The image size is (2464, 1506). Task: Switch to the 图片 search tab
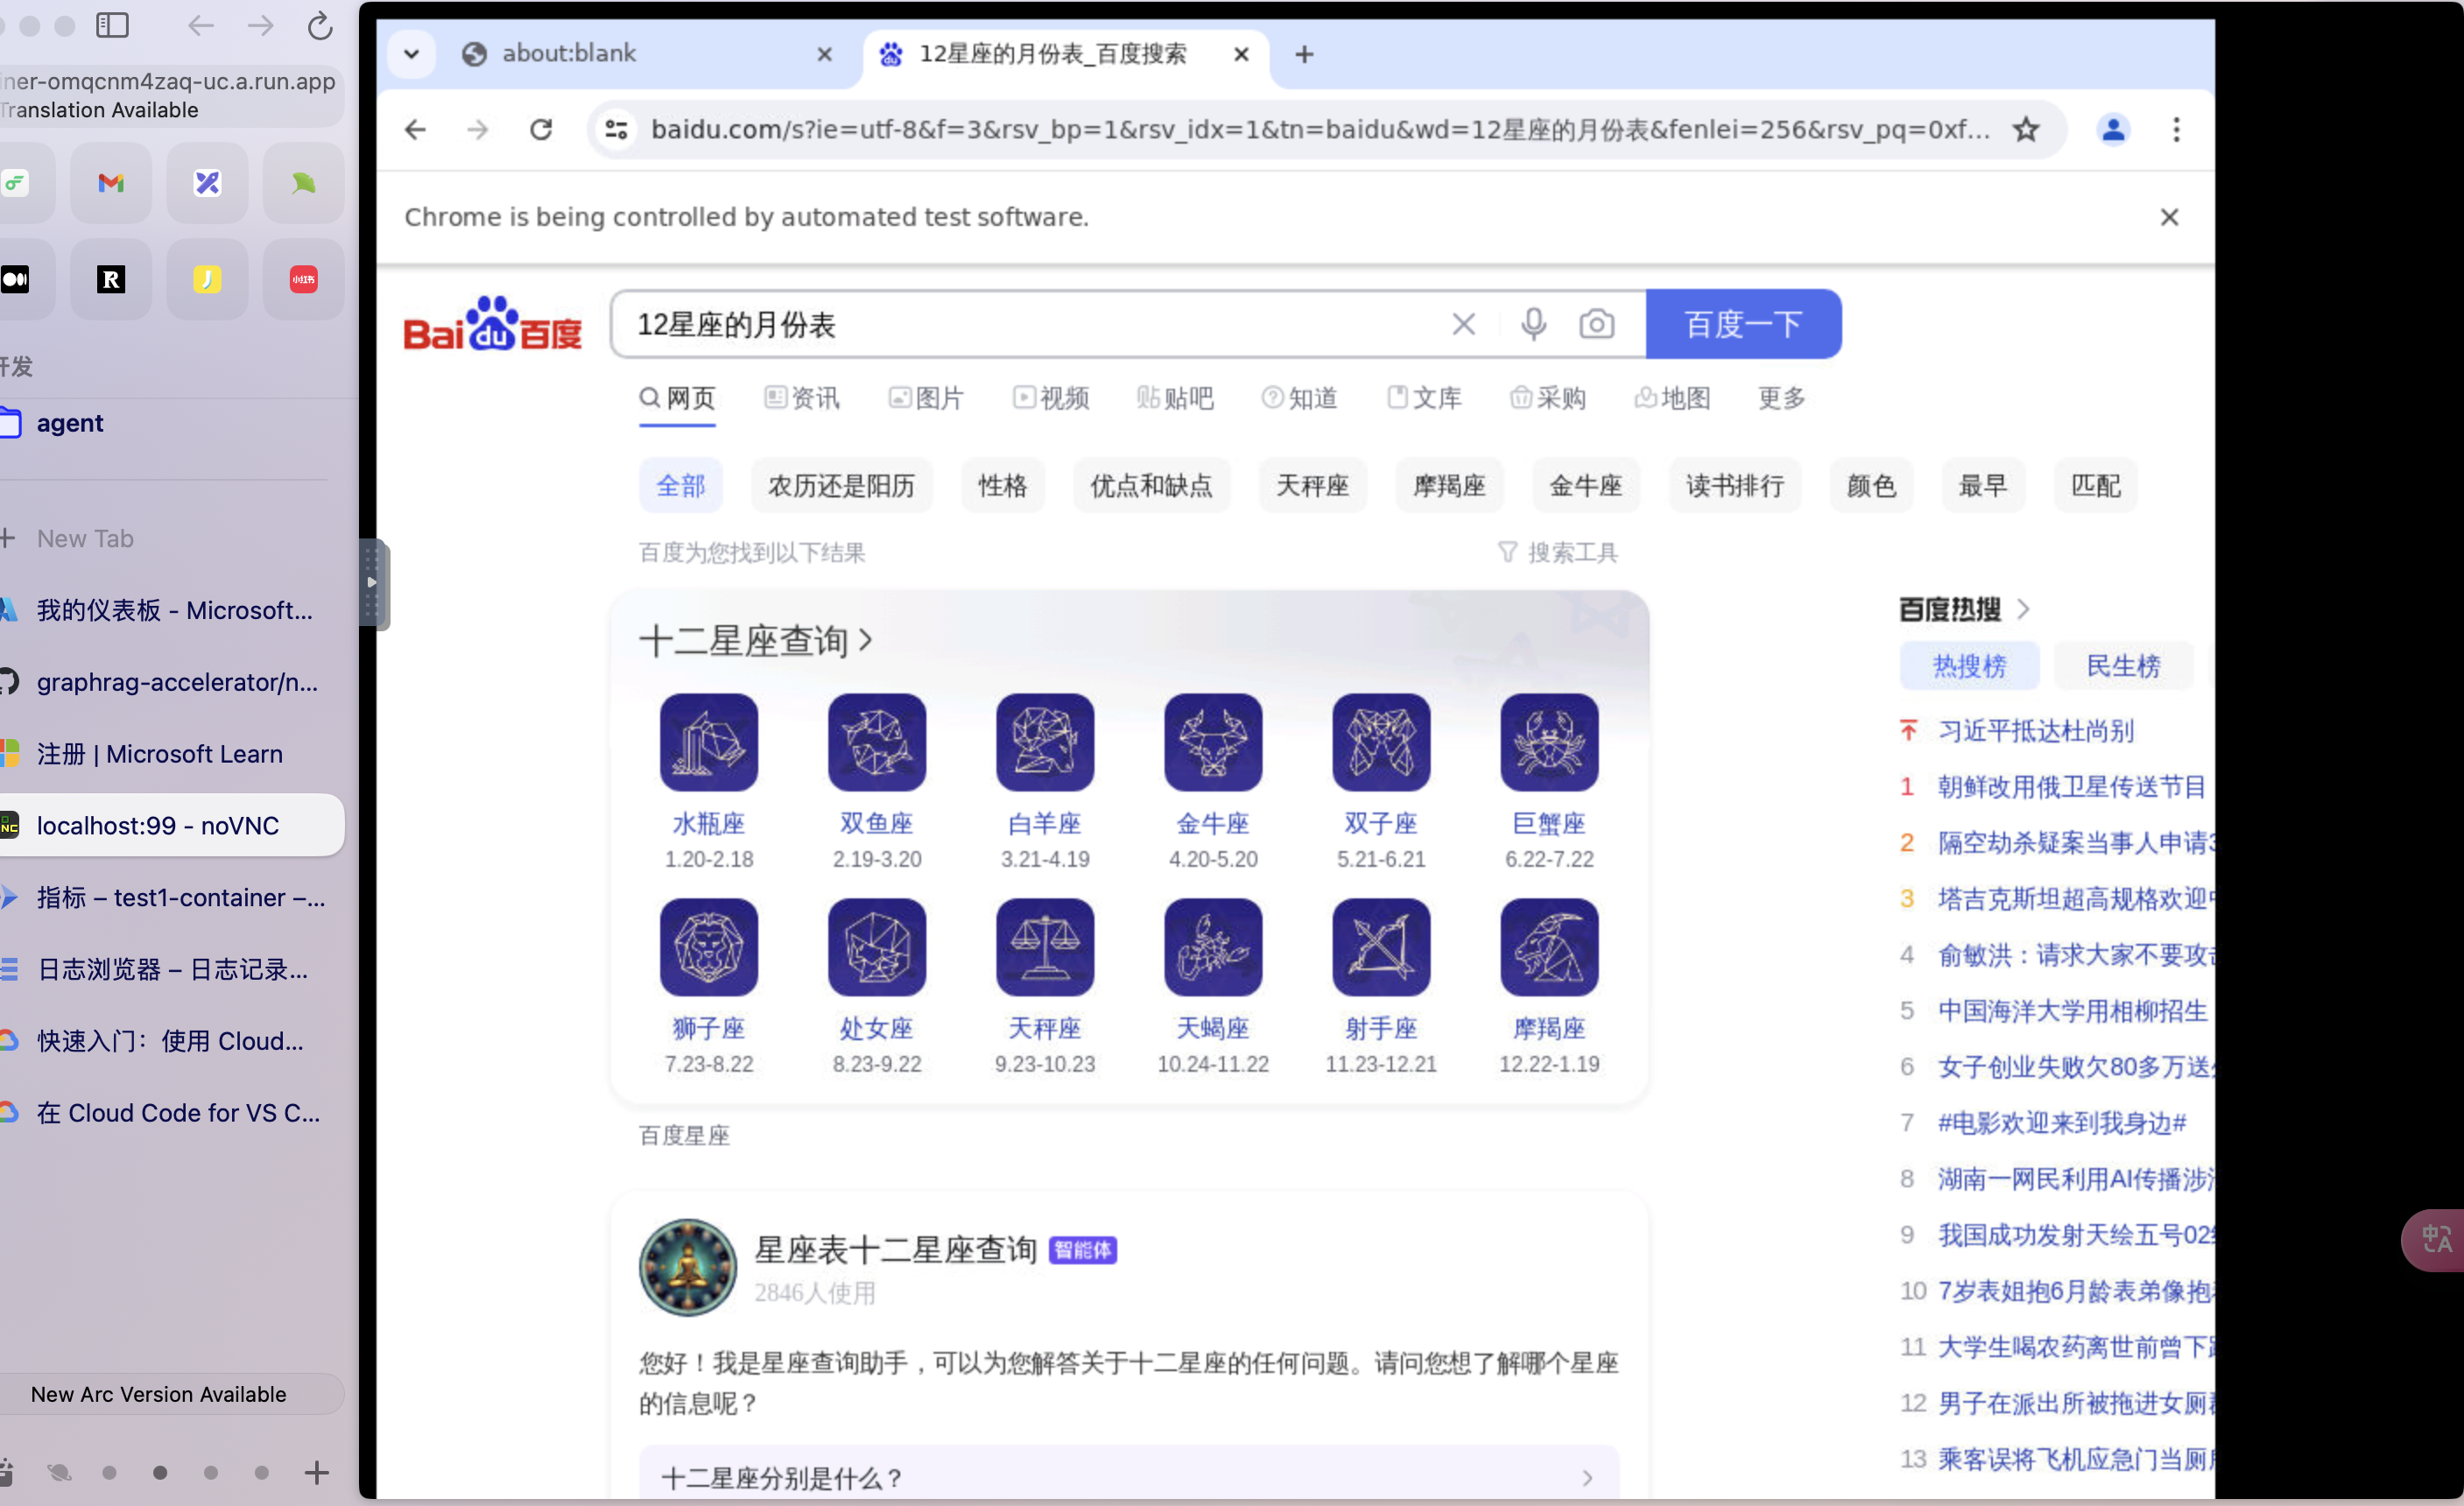pos(926,398)
